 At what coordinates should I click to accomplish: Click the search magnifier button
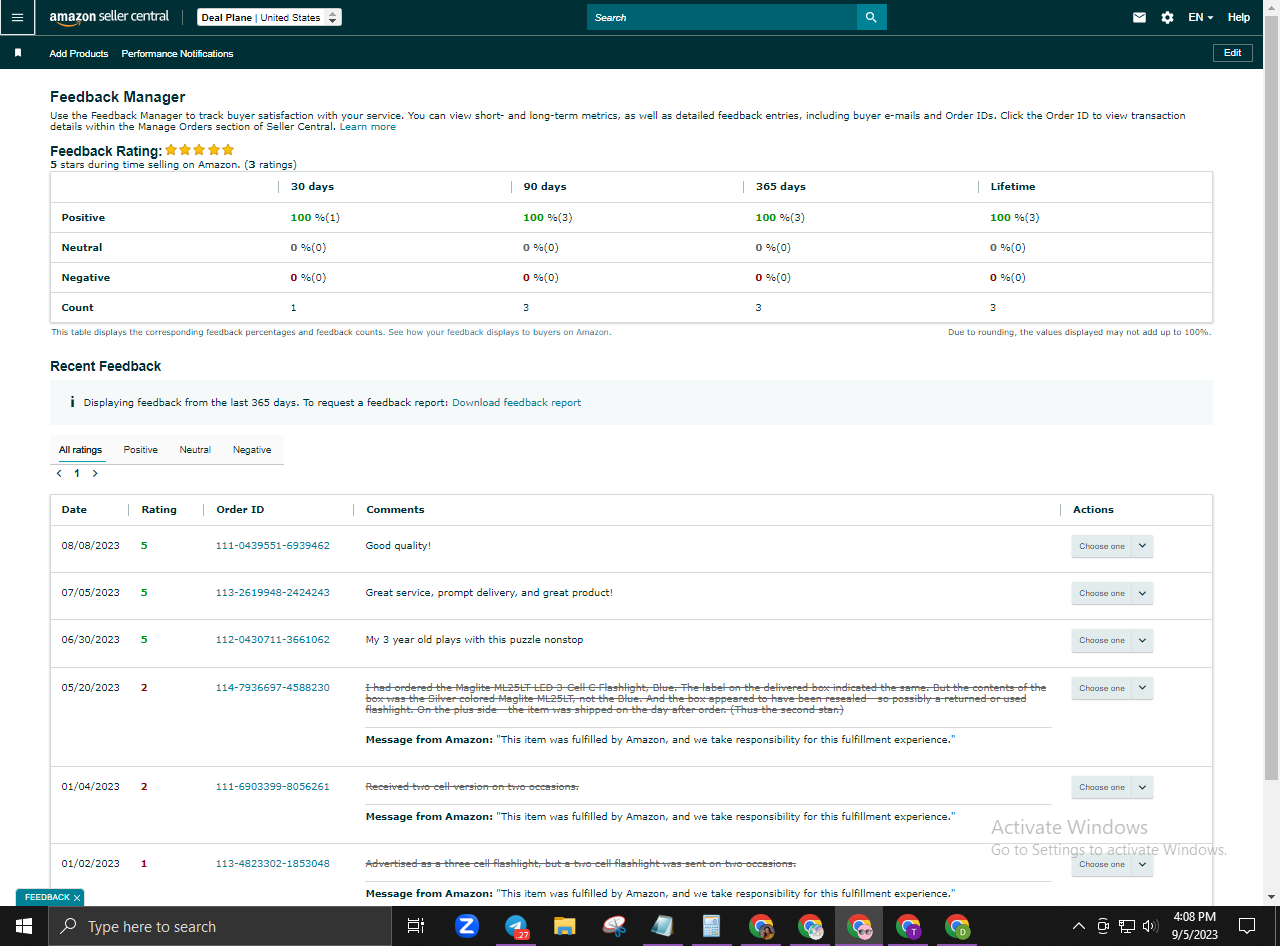click(x=871, y=17)
